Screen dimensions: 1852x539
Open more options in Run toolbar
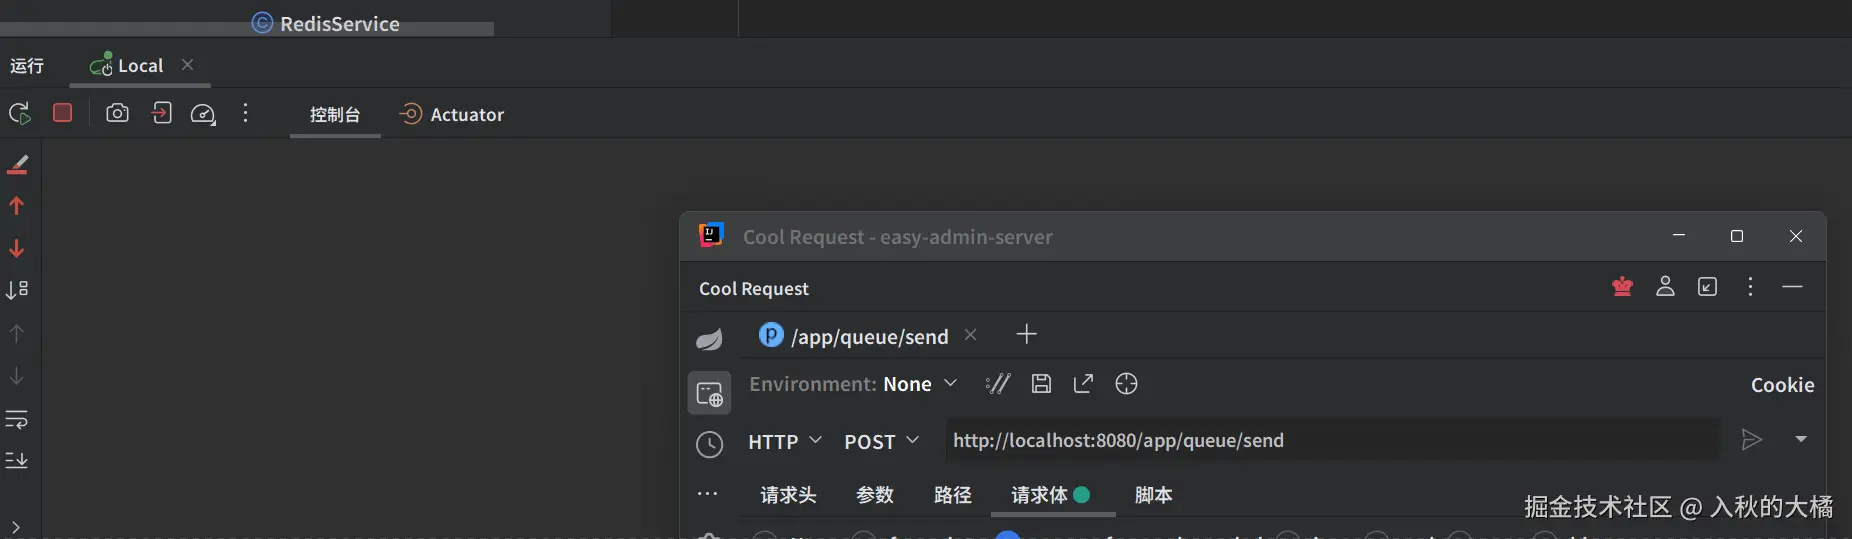click(x=245, y=113)
